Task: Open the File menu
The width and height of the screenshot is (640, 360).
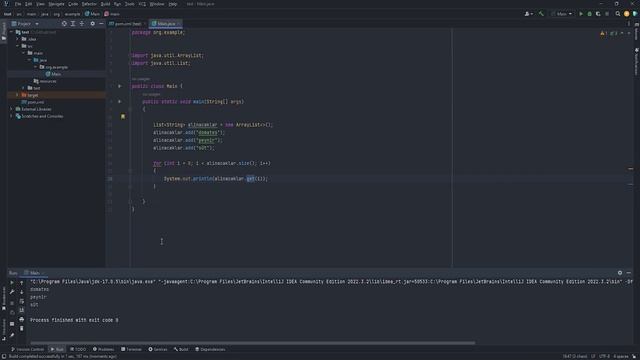Action: 18,4
